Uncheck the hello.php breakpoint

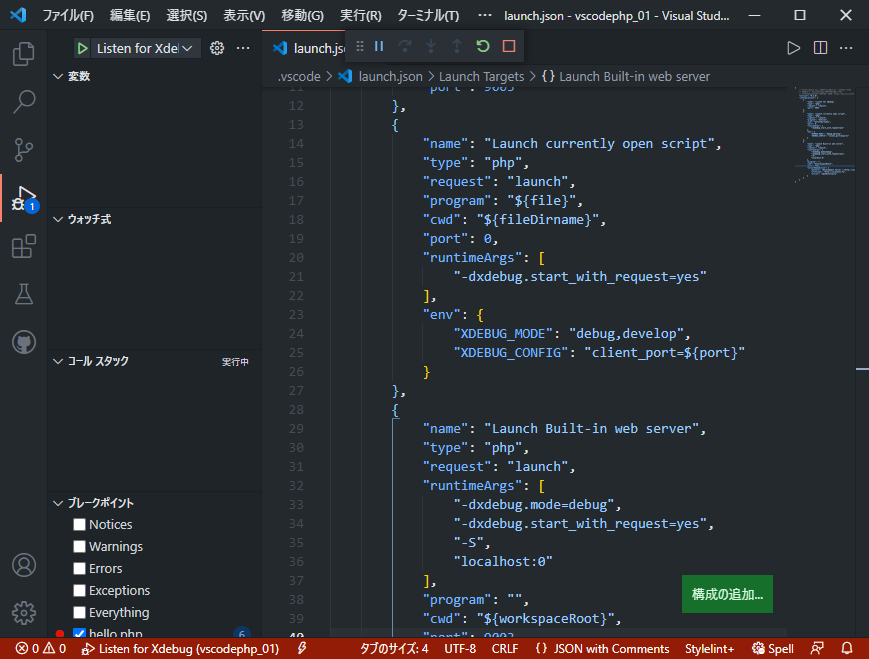pos(79,633)
